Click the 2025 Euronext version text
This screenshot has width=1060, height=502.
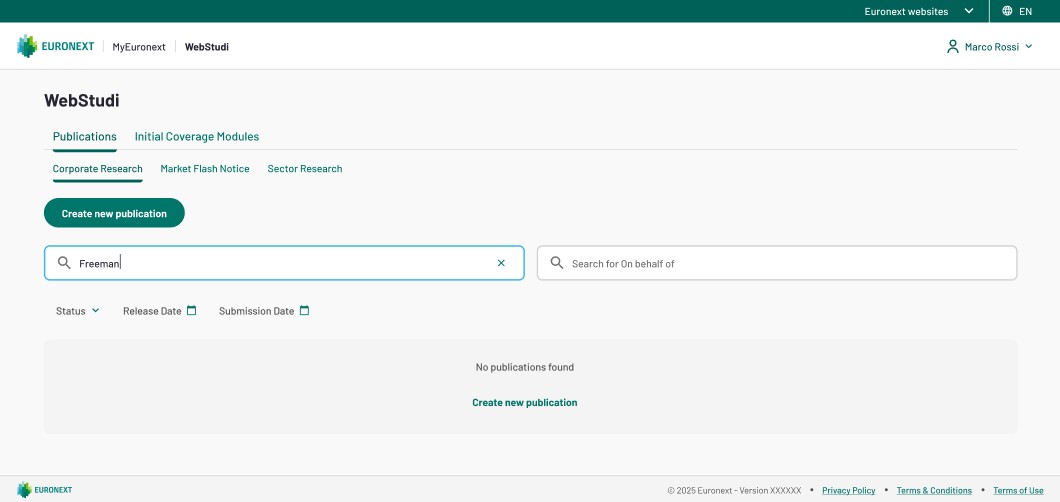734,491
